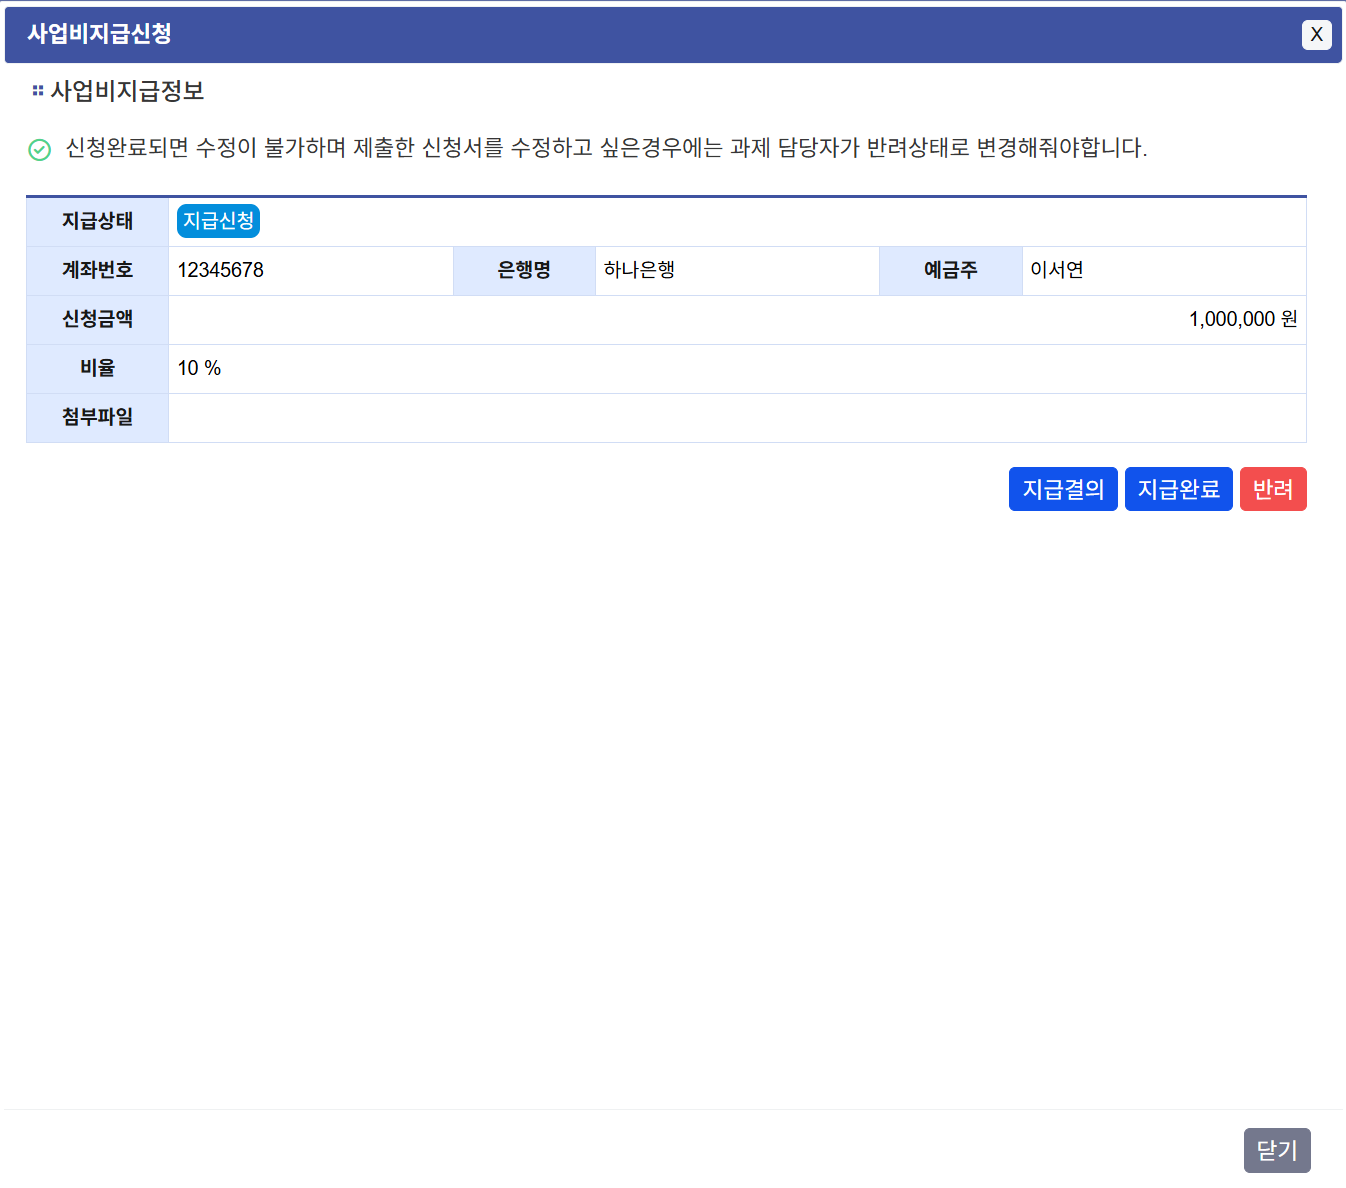The height and width of the screenshot is (1188, 1346).
Task: Reject the request with 반려 button
Action: [x=1273, y=489]
